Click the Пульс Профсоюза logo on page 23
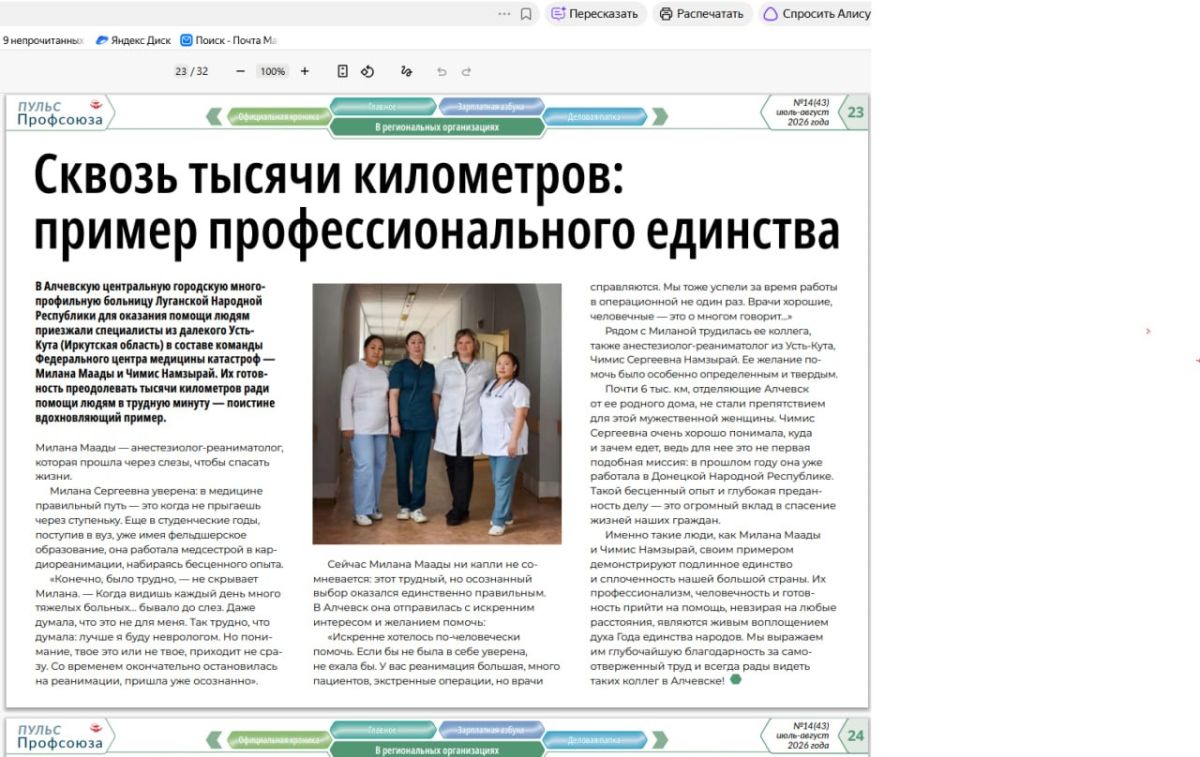 coord(60,113)
